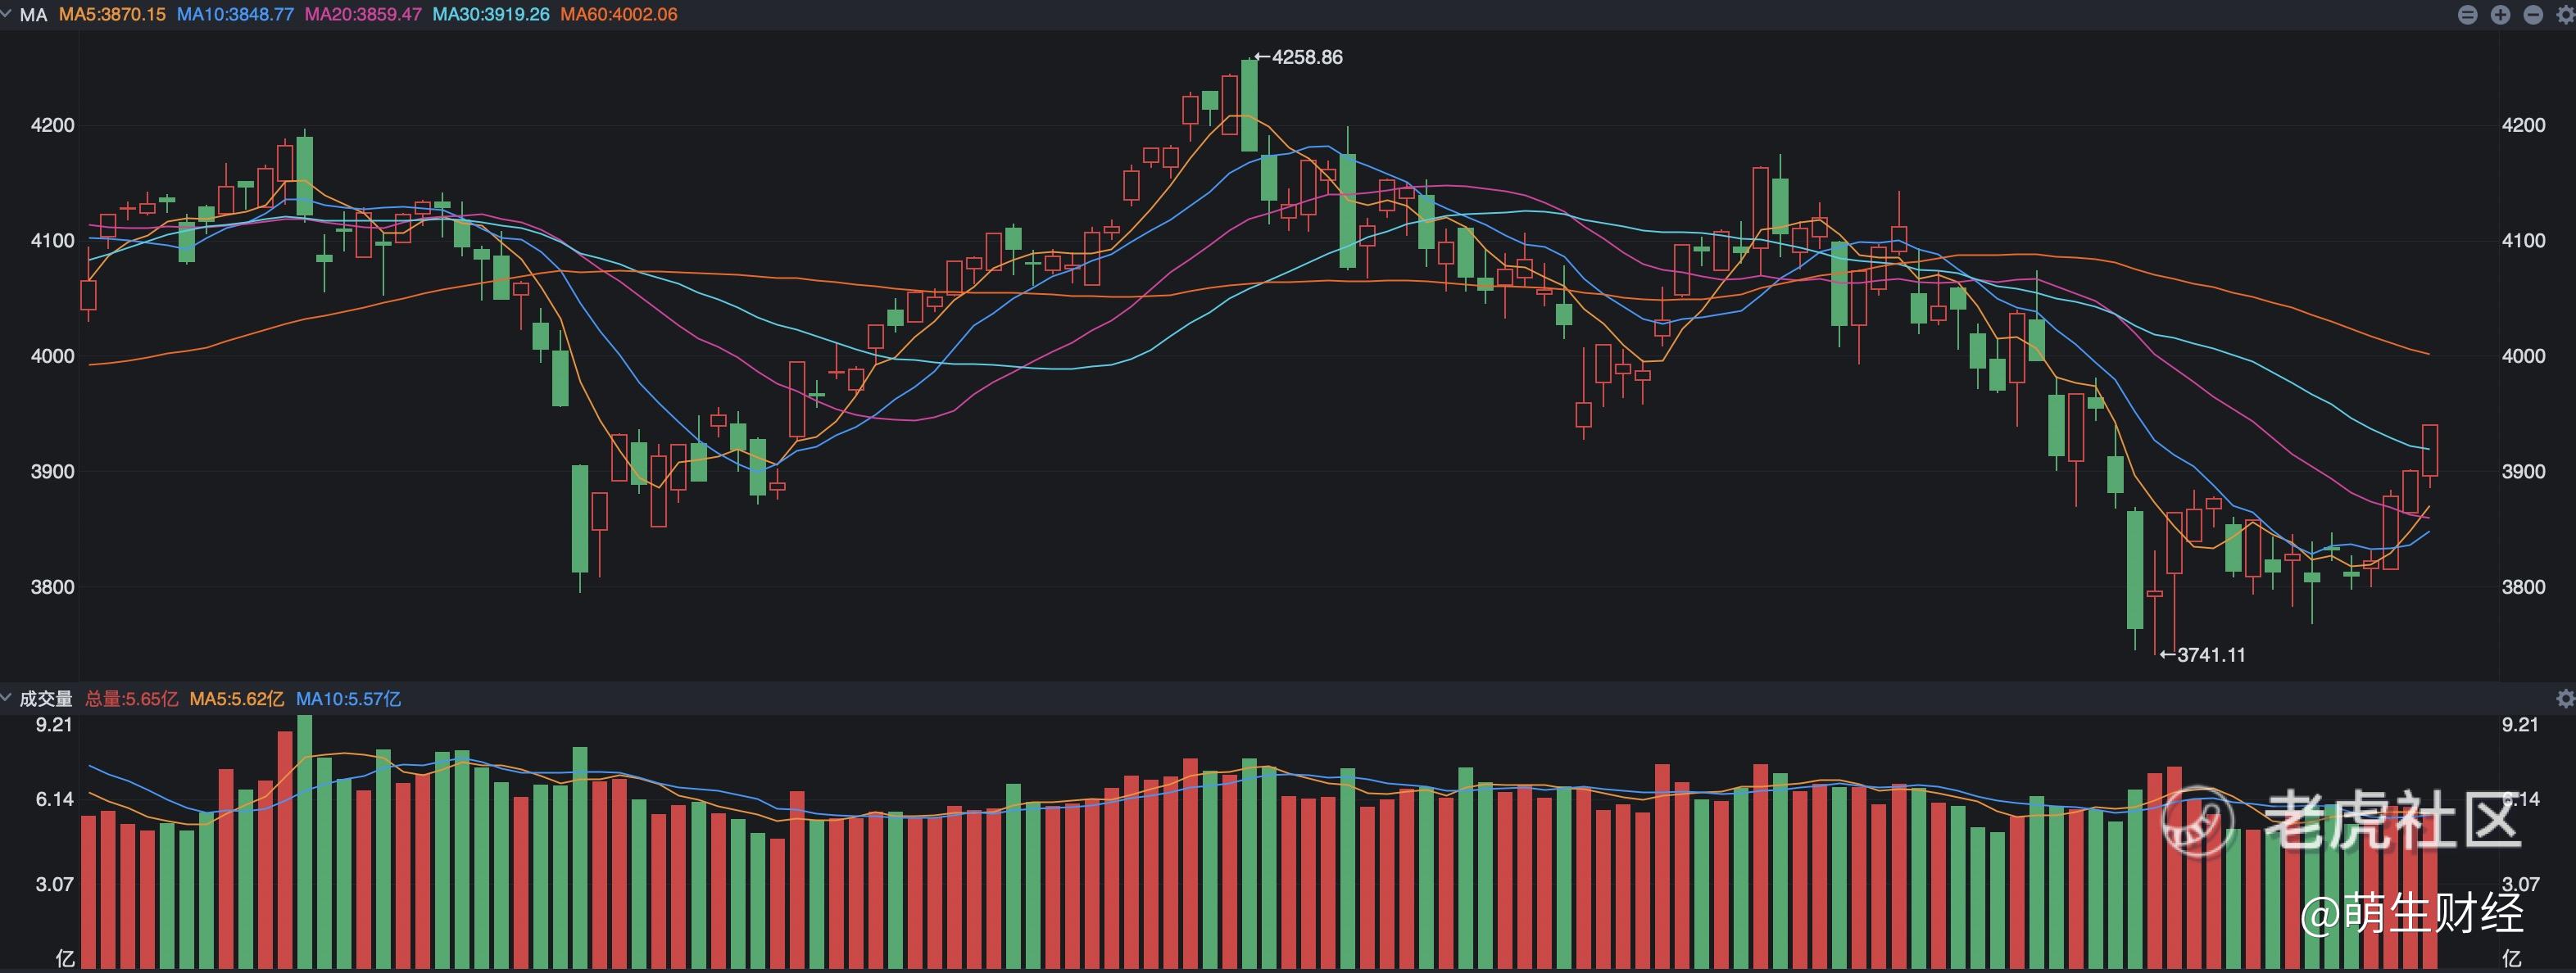Image resolution: width=2576 pixels, height=973 pixels.
Task: Select the MA10:3848.77 legend value
Action: [x=235, y=15]
